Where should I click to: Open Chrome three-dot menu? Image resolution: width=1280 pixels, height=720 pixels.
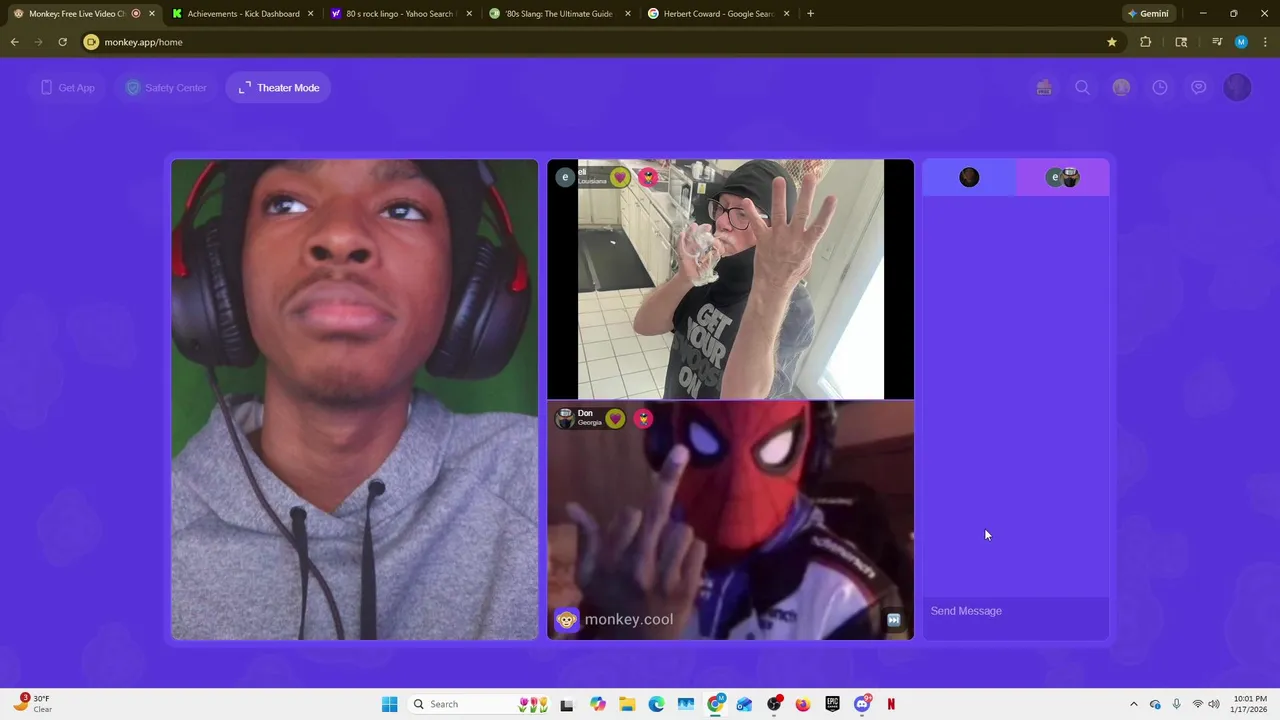1264,42
